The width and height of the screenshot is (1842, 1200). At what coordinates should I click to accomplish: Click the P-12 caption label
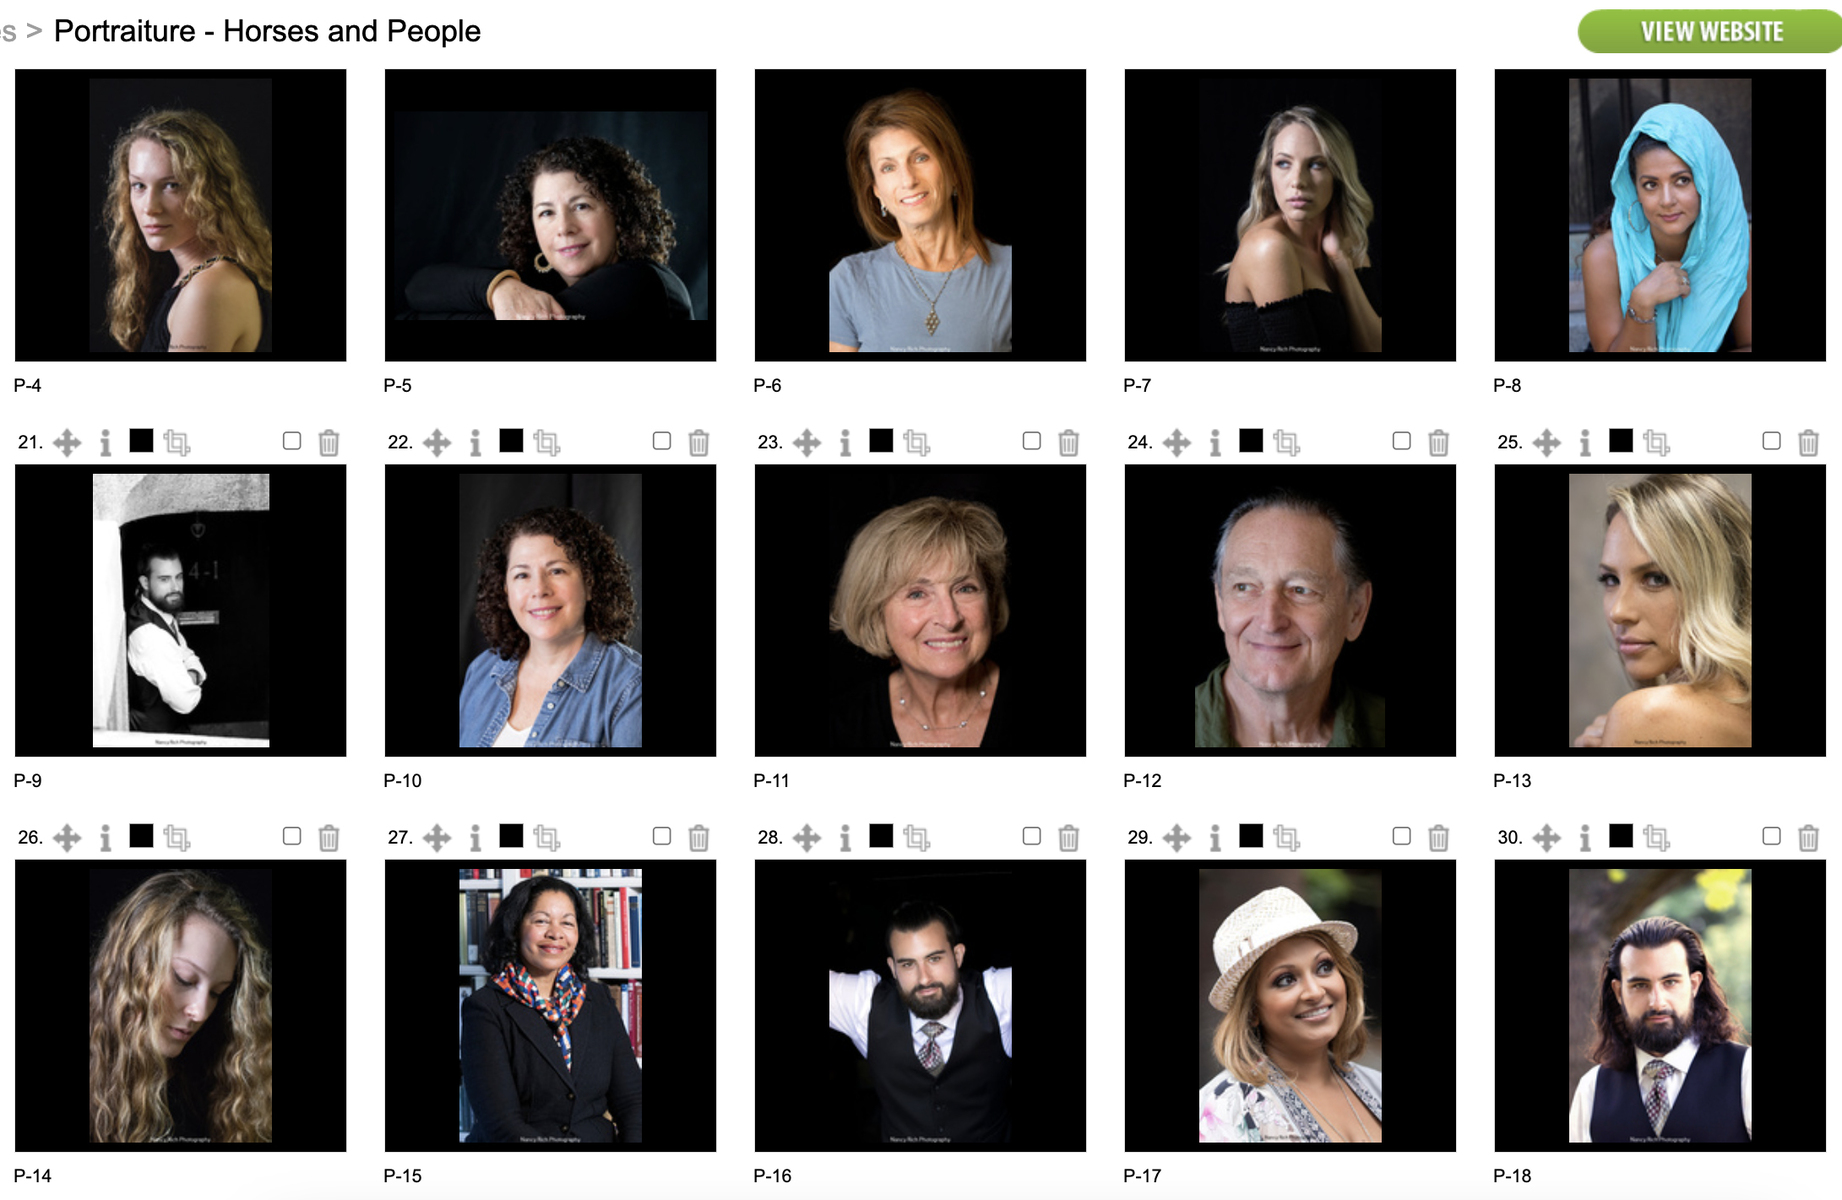(1142, 780)
